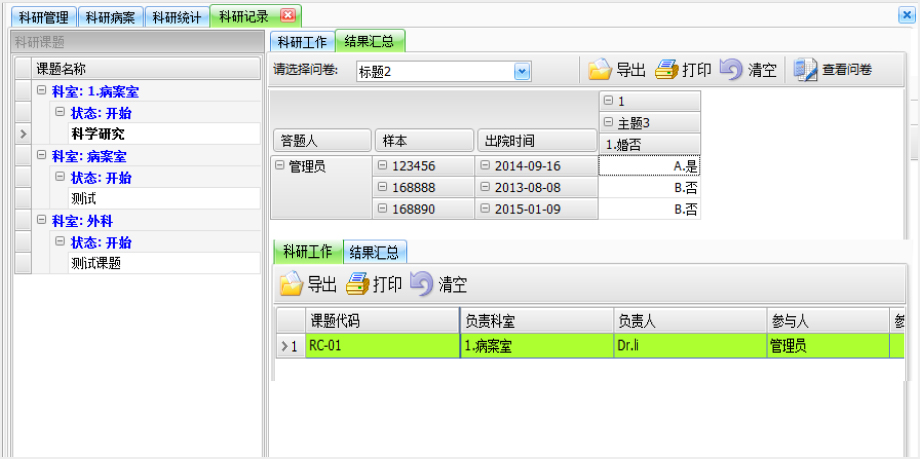Click the lower 清空 undo-arrow icon

pyautogui.click(x=422, y=284)
